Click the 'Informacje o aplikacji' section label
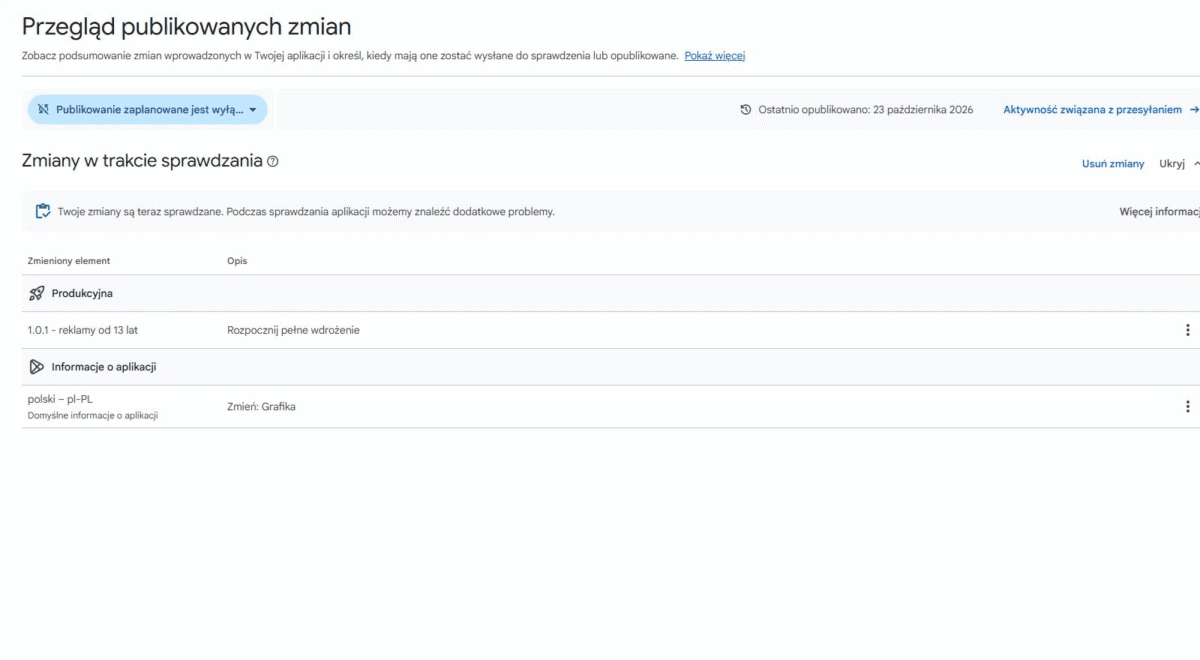The width and height of the screenshot is (1200, 660). pyautogui.click(x=104, y=367)
